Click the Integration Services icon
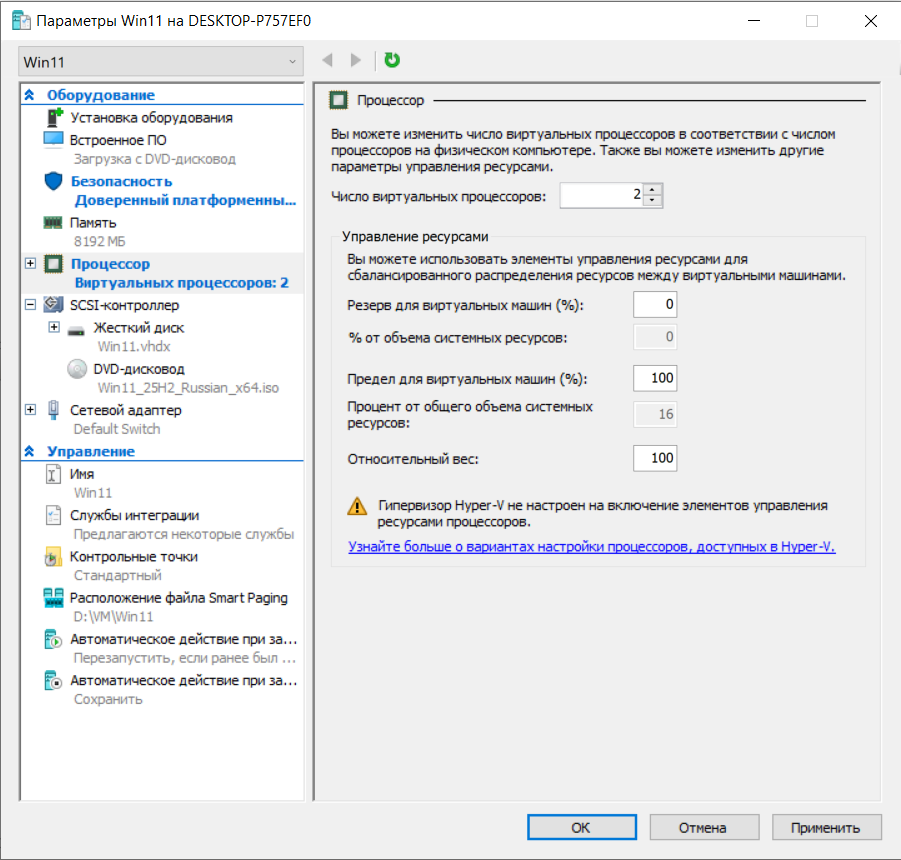The height and width of the screenshot is (860, 901). point(53,515)
